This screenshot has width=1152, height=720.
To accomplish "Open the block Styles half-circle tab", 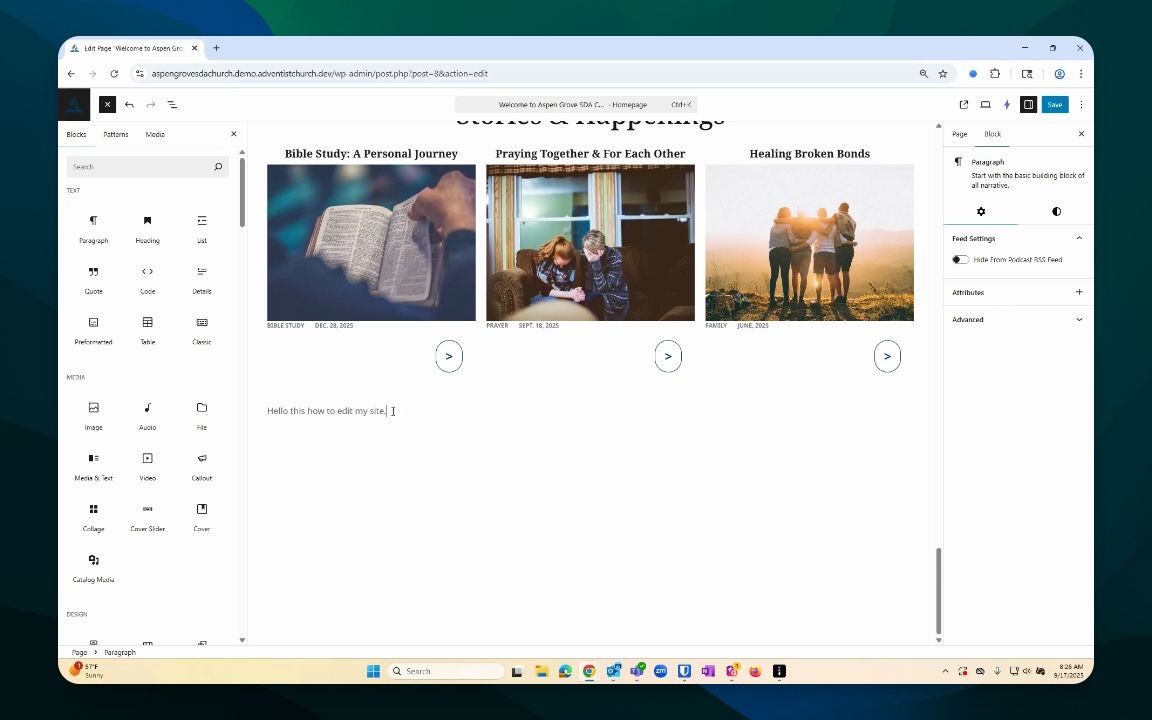I will click(1056, 212).
